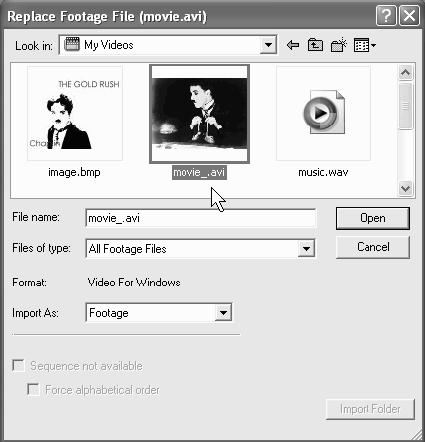The image size is (425, 442).
Task: Select the music.wav media file icon
Action: pyautogui.click(x=323, y=112)
